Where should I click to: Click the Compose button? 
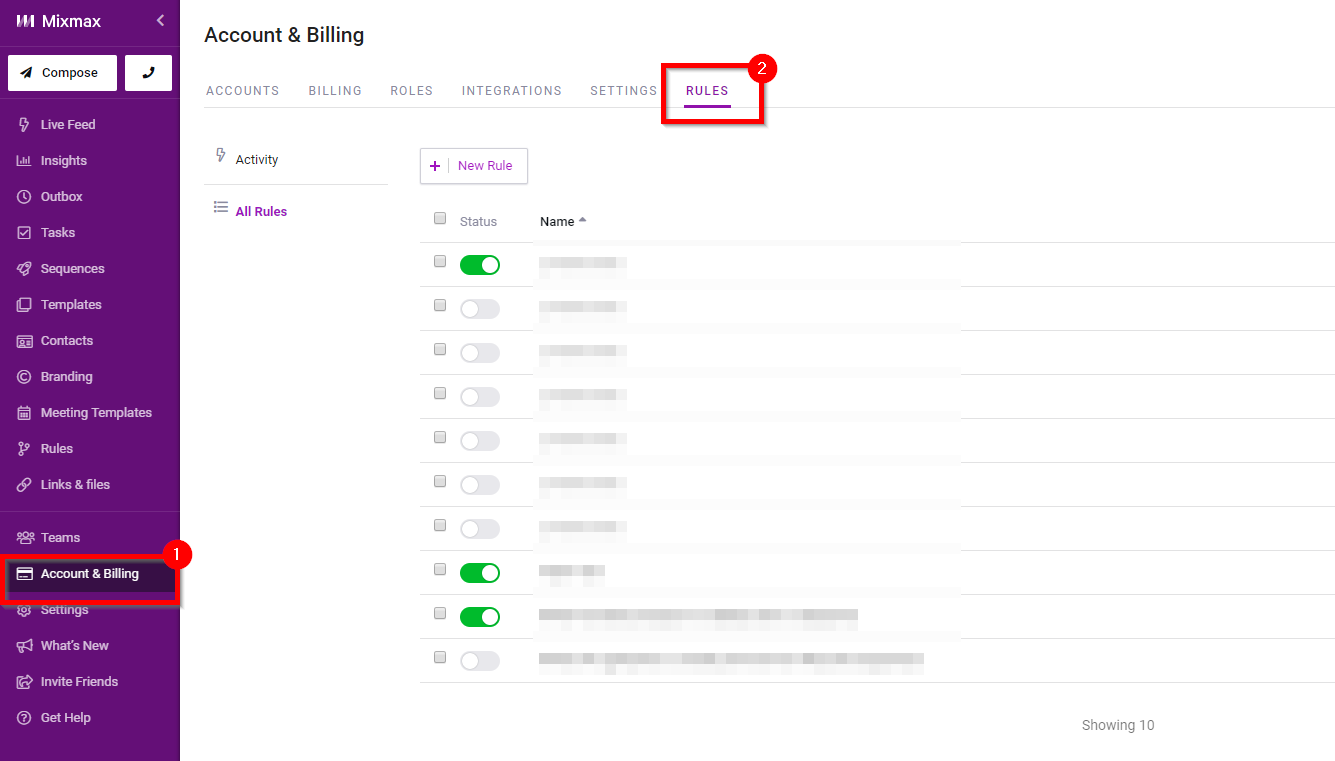62,73
